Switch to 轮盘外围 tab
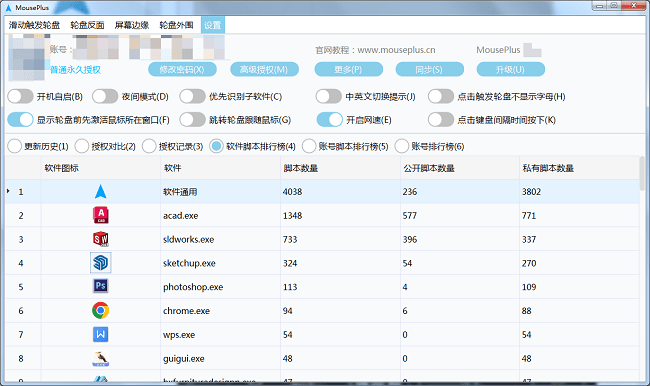This screenshot has height=386, width=650. (x=176, y=25)
